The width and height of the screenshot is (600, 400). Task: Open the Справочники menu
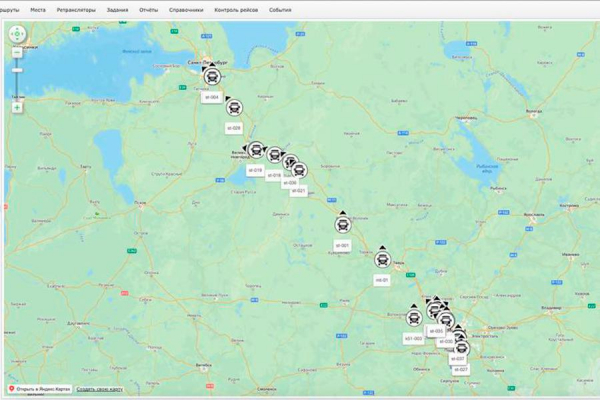[186, 8]
